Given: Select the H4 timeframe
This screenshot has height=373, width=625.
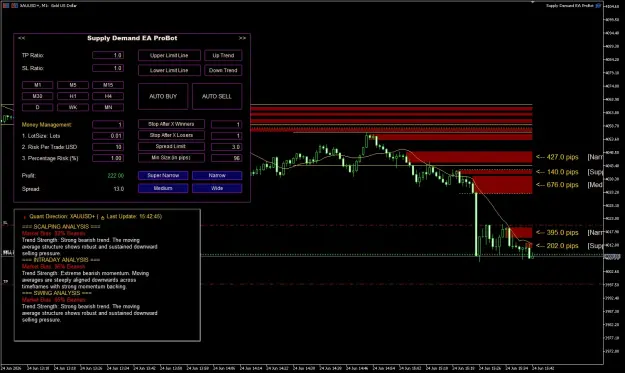Looking at the screenshot, I should point(108,96).
